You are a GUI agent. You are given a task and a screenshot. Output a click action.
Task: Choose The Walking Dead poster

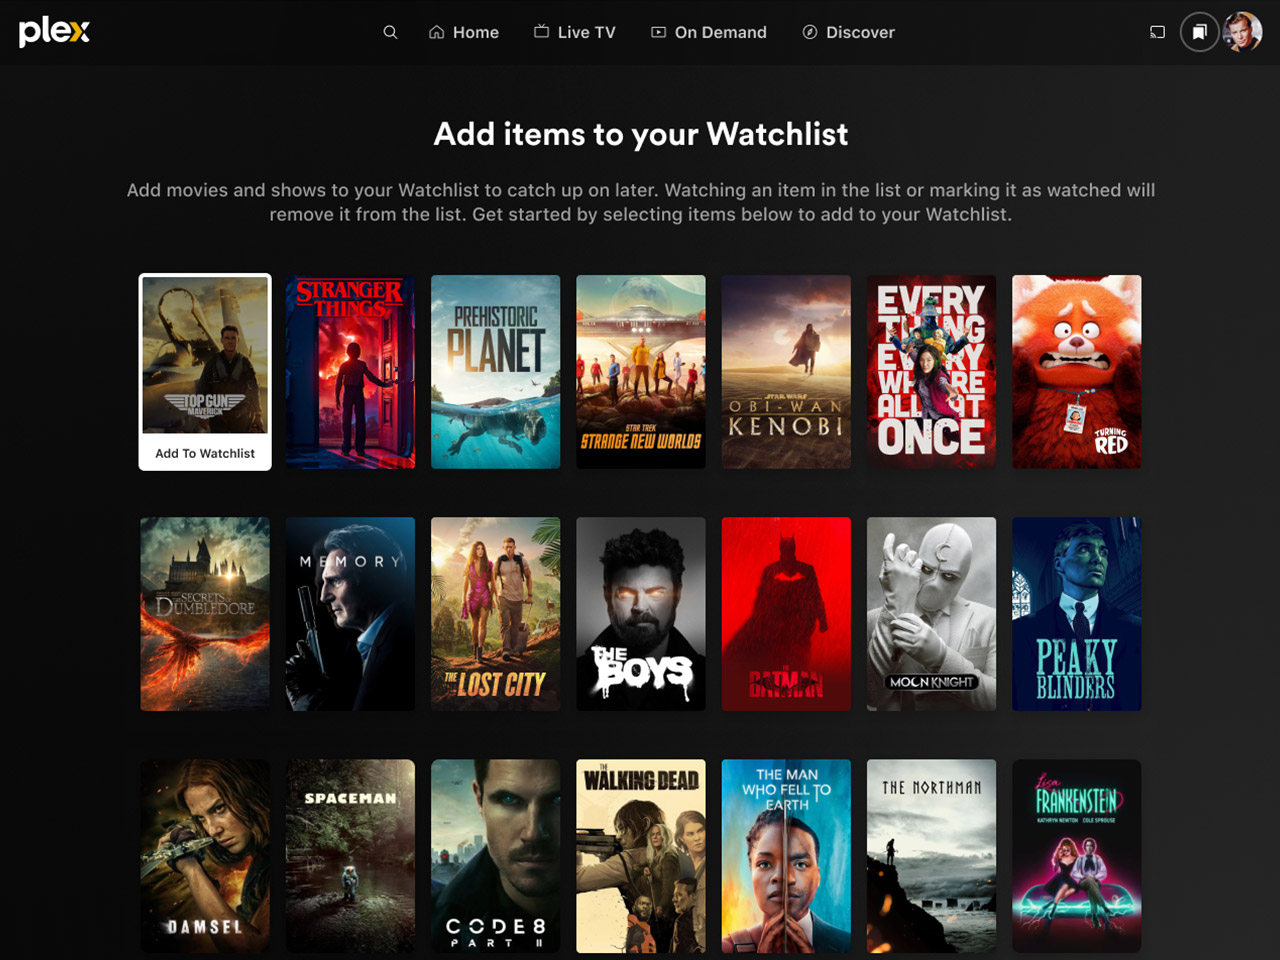tap(641, 856)
